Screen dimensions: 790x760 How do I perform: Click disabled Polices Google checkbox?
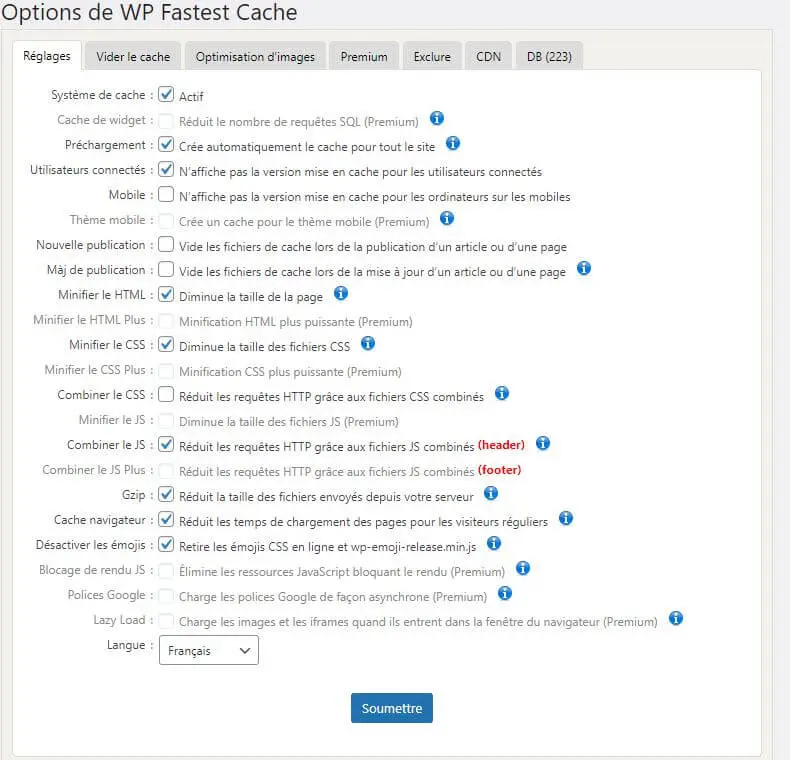[166, 596]
